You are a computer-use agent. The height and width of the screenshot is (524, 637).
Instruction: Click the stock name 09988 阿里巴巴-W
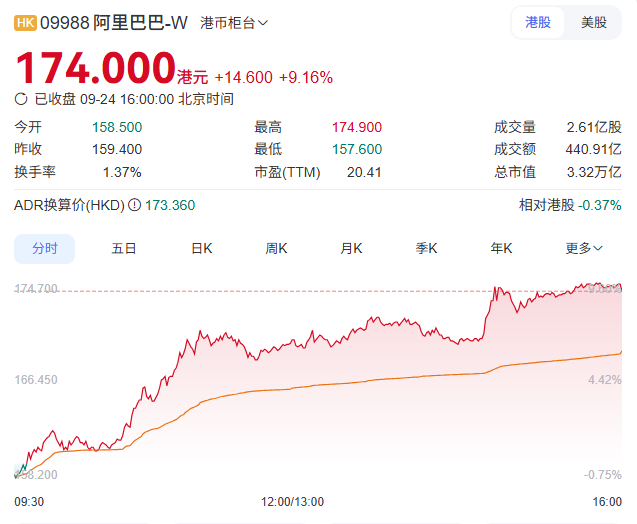pyautogui.click(x=113, y=22)
